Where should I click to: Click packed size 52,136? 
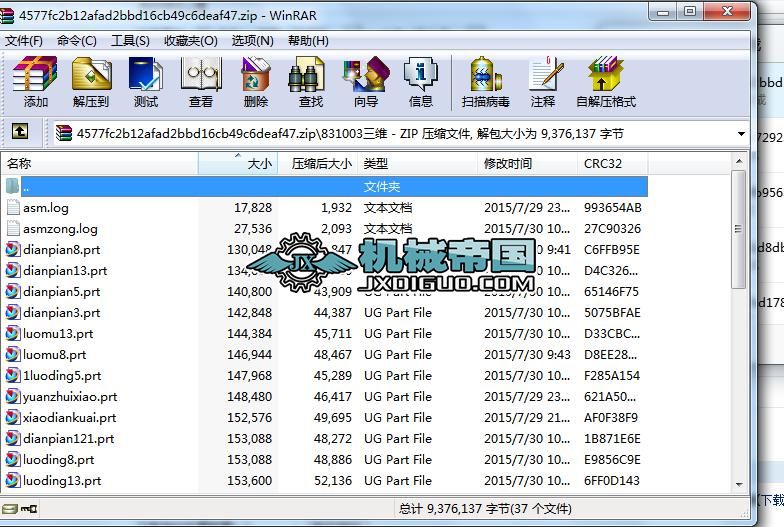332,480
